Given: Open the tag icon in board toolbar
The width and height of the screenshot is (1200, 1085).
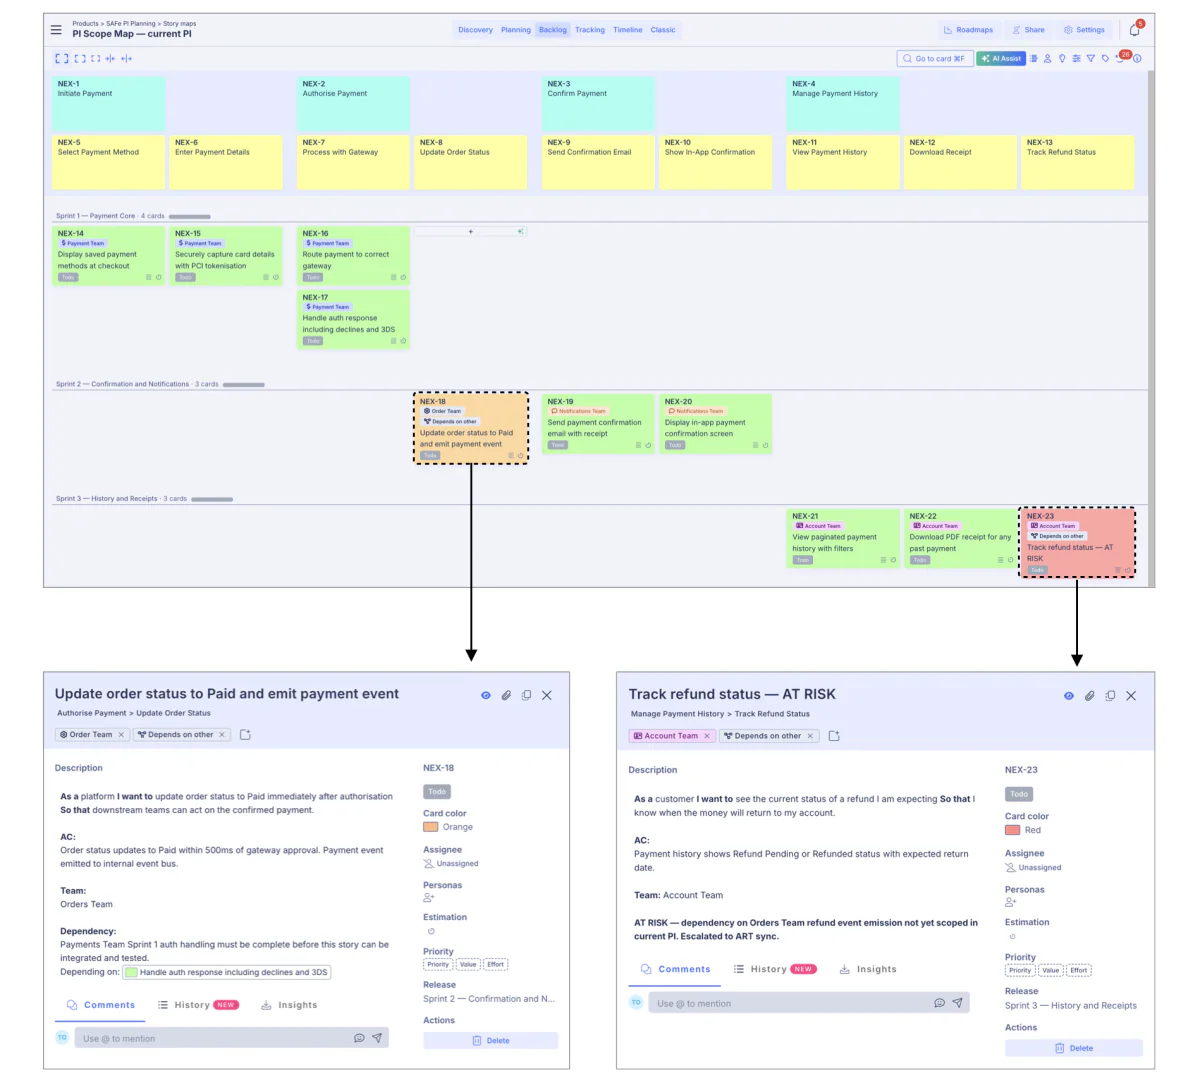Looking at the screenshot, I should pyautogui.click(x=1105, y=58).
